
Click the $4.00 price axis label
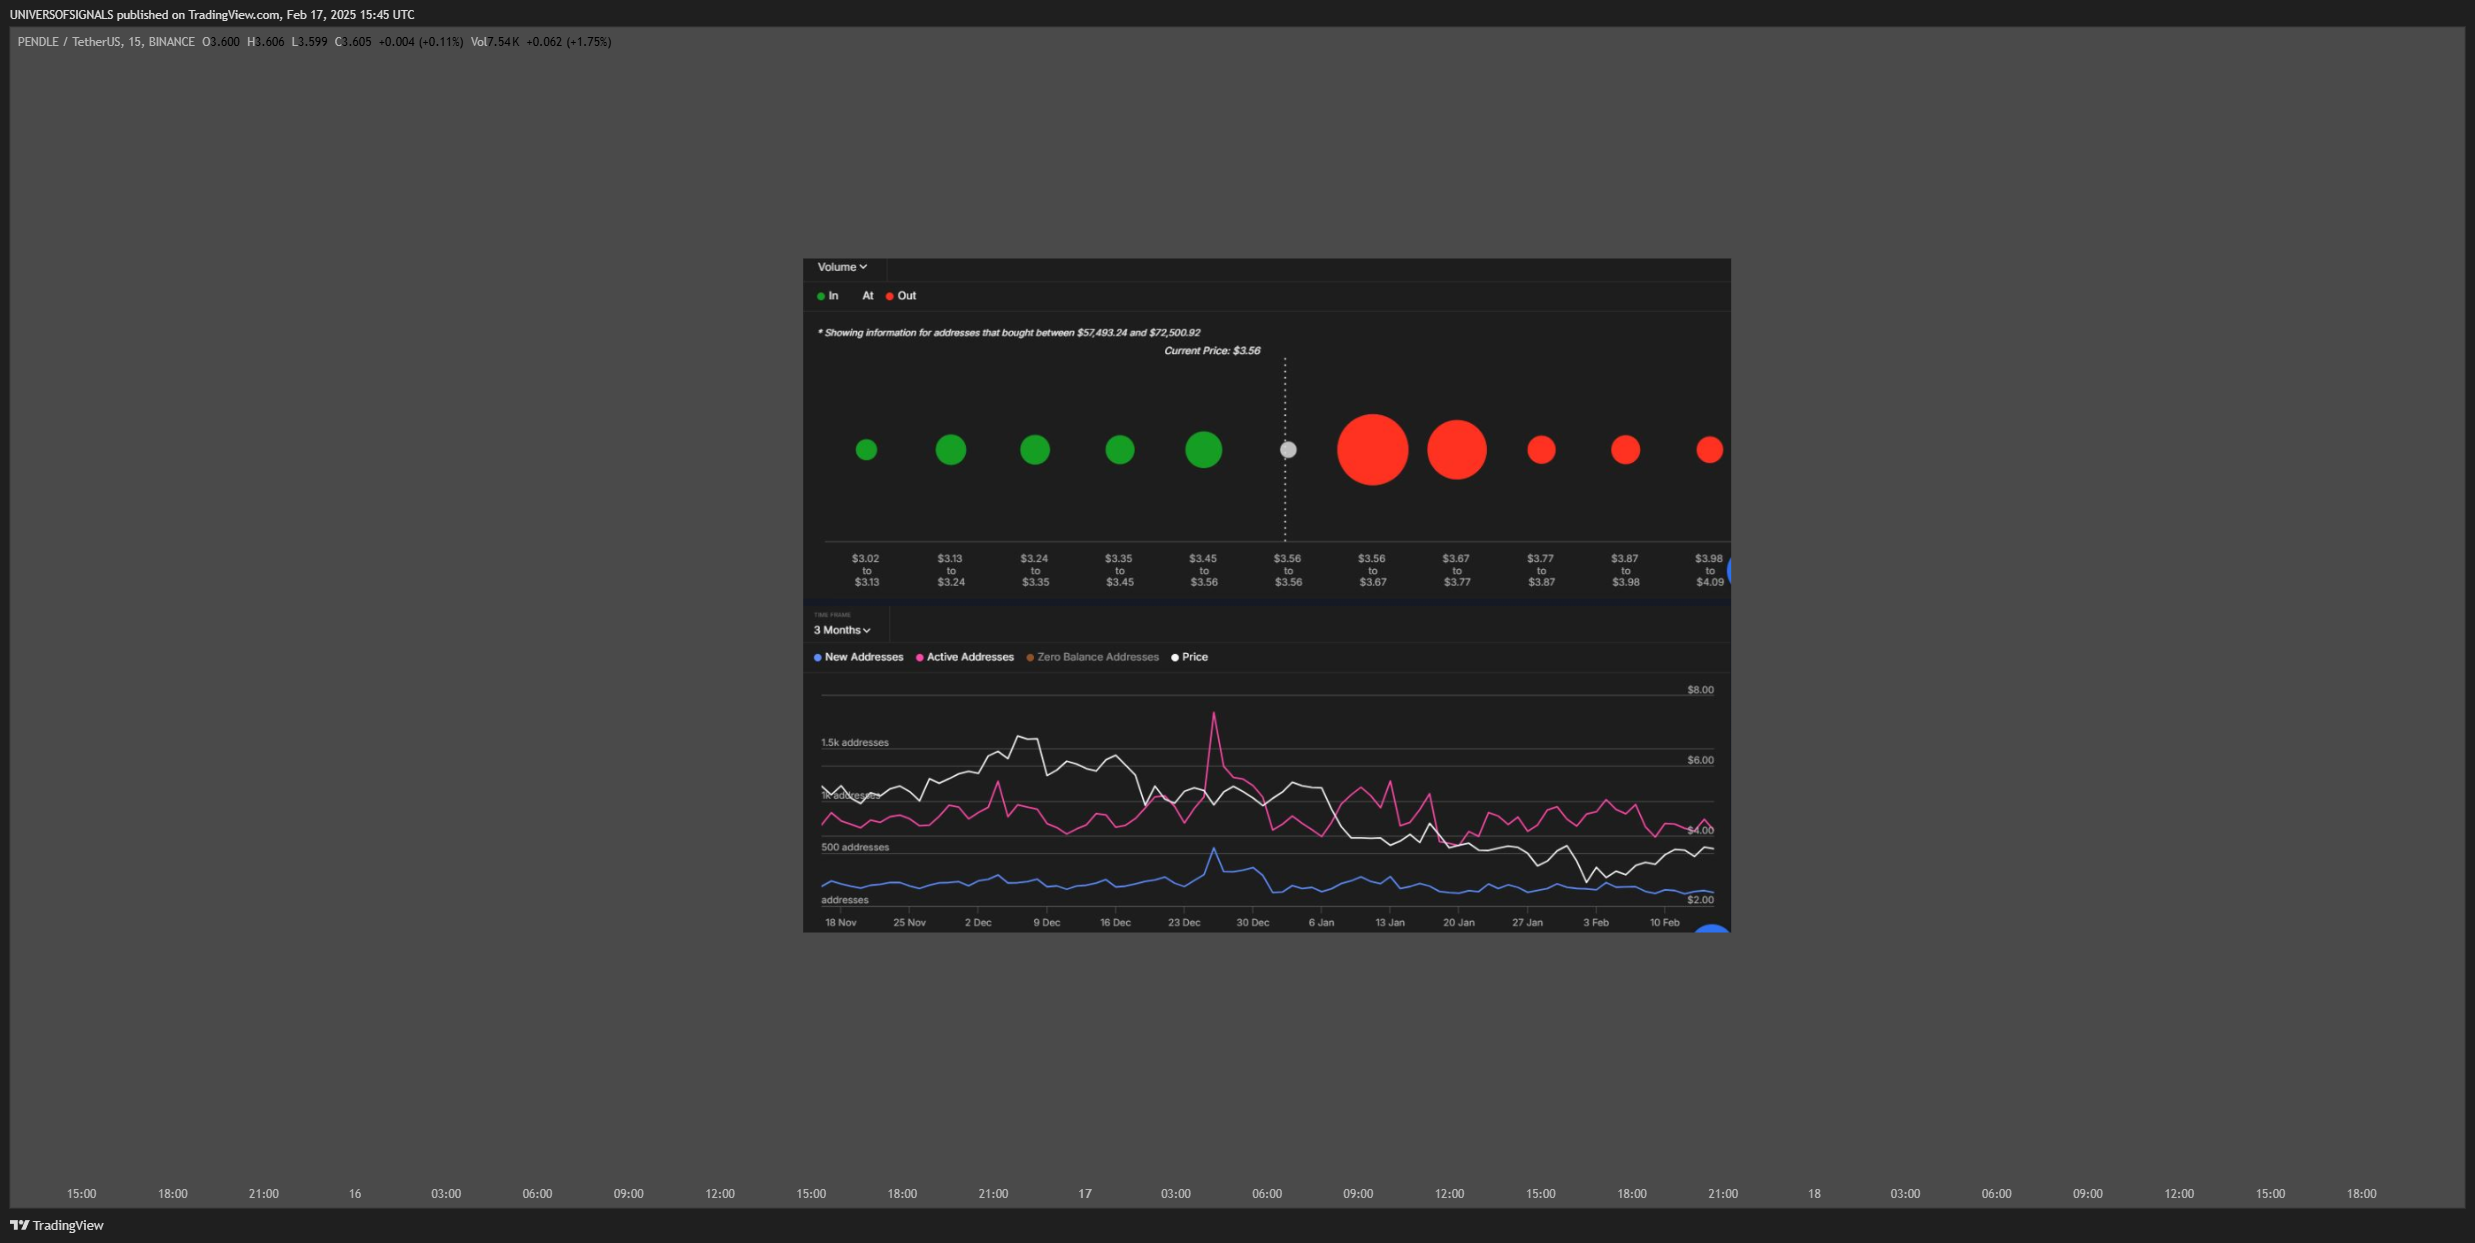[x=1700, y=830]
